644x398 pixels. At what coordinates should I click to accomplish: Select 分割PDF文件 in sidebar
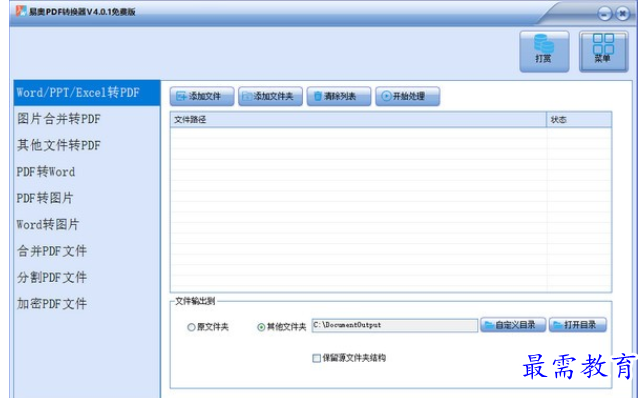87,277
